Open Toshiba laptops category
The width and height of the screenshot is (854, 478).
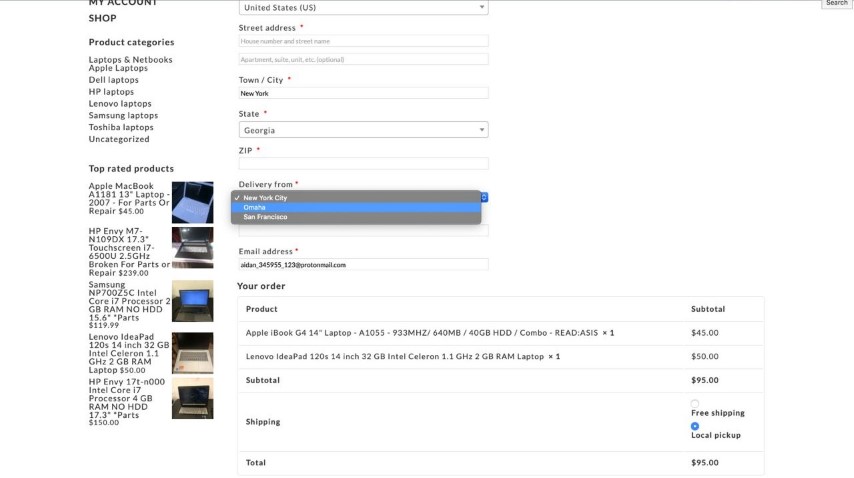(x=121, y=127)
